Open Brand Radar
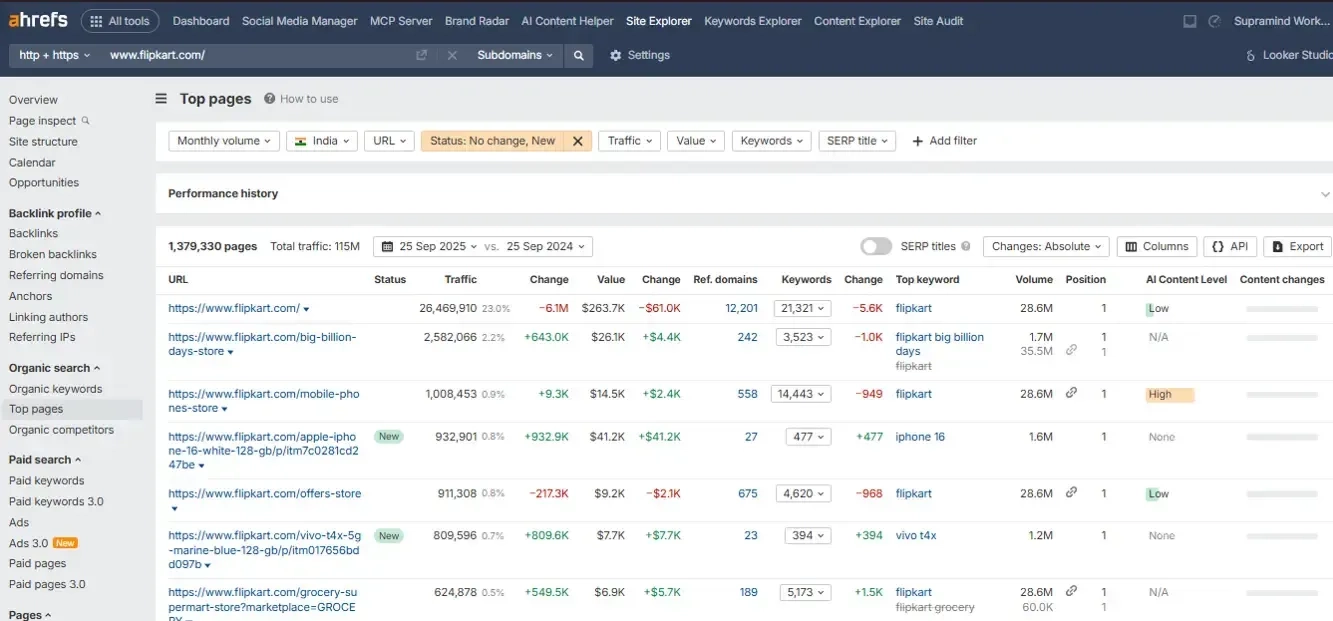The image size is (1333, 621). point(477,21)
